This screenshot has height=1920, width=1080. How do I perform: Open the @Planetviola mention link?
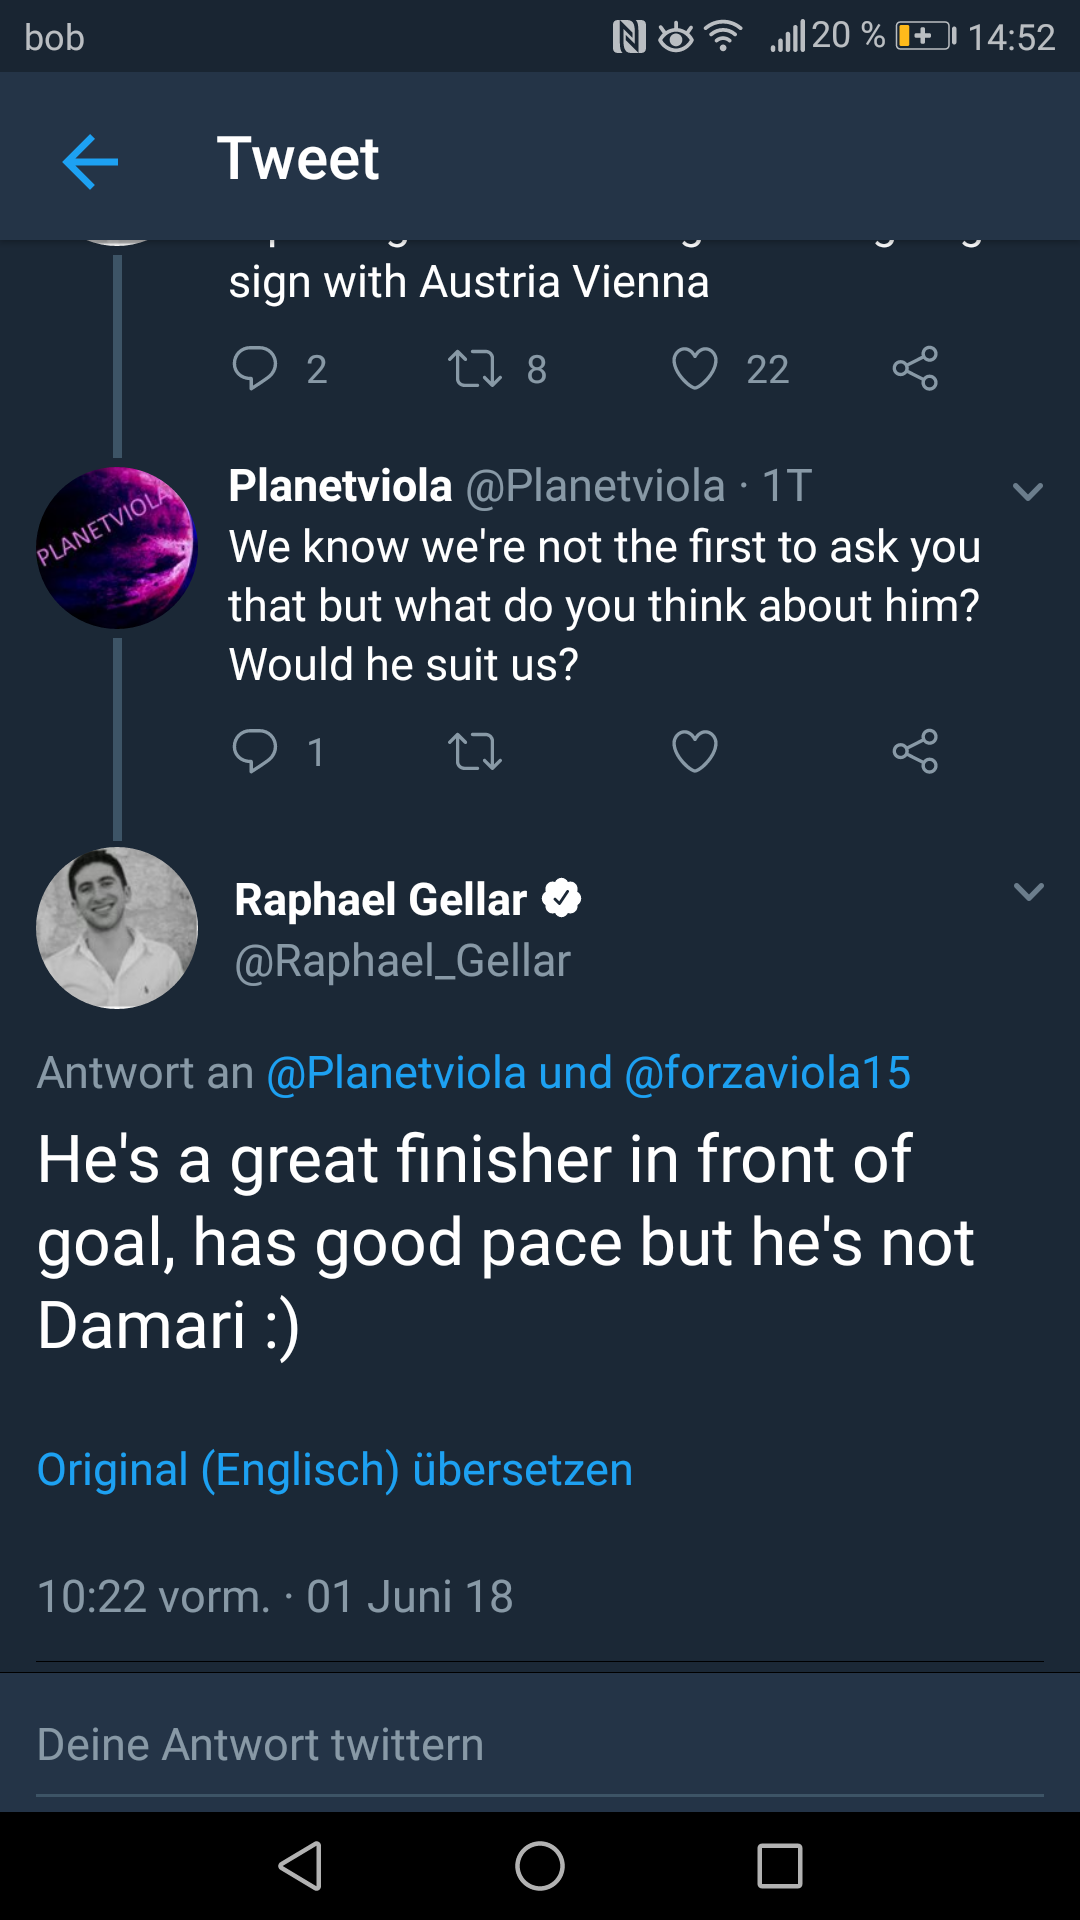coord(396,1073)
